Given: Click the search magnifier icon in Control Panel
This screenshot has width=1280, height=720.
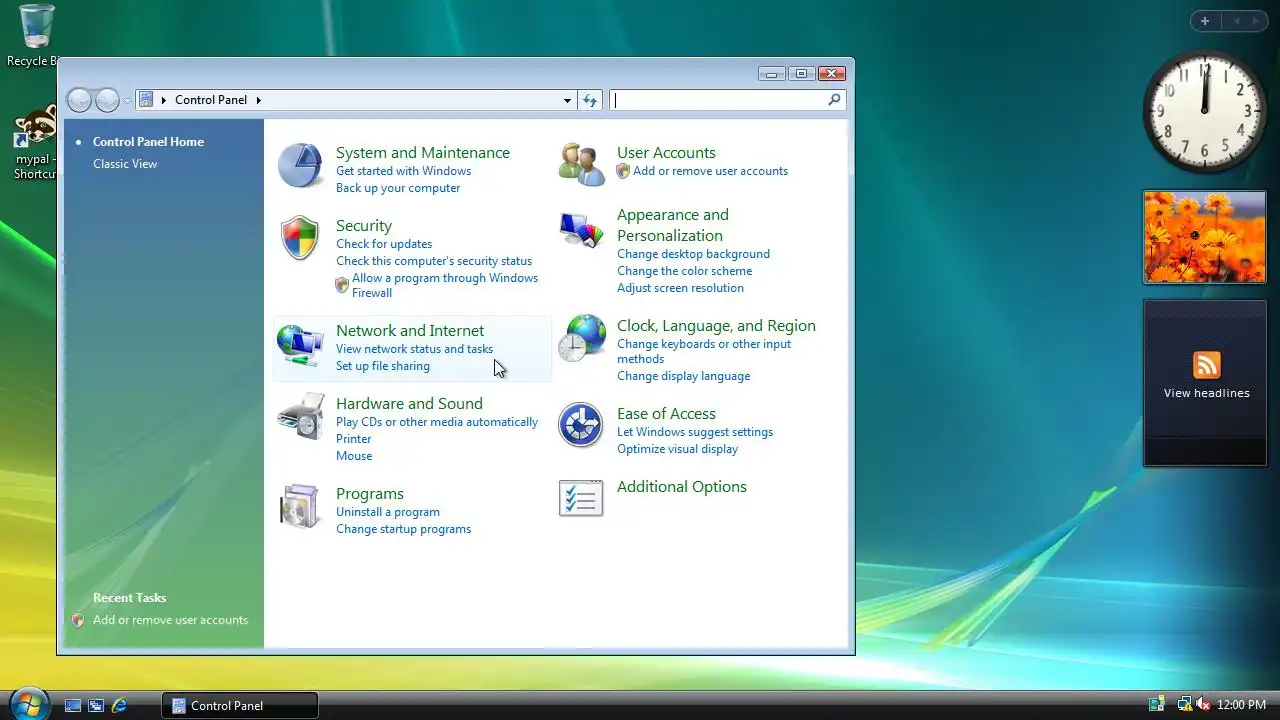Looking at the screenshot, I should coord(834,100).
